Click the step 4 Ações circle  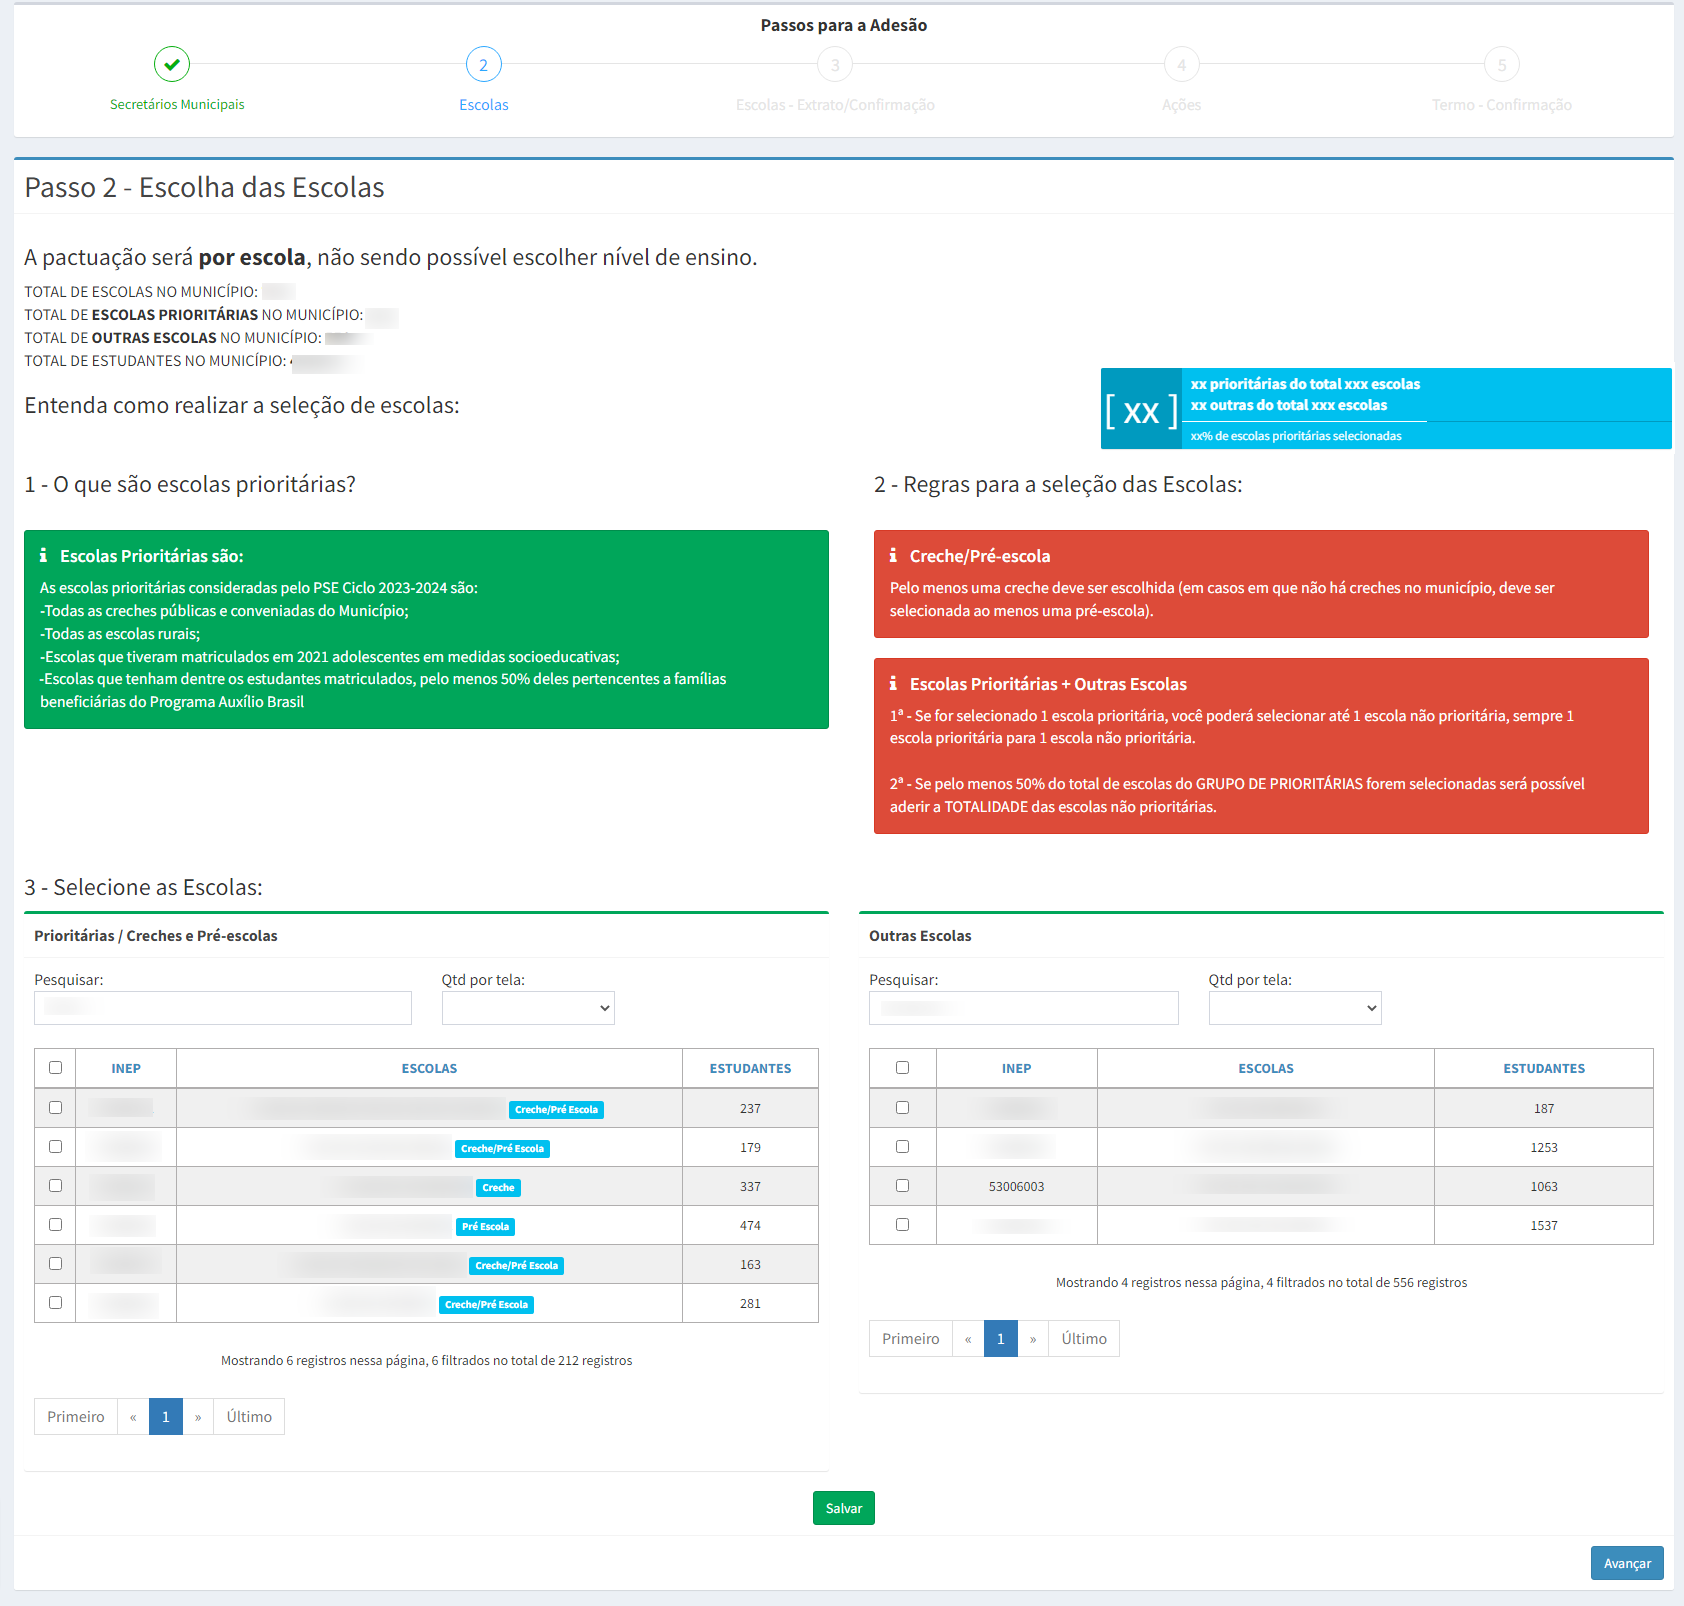(1181, 65)
